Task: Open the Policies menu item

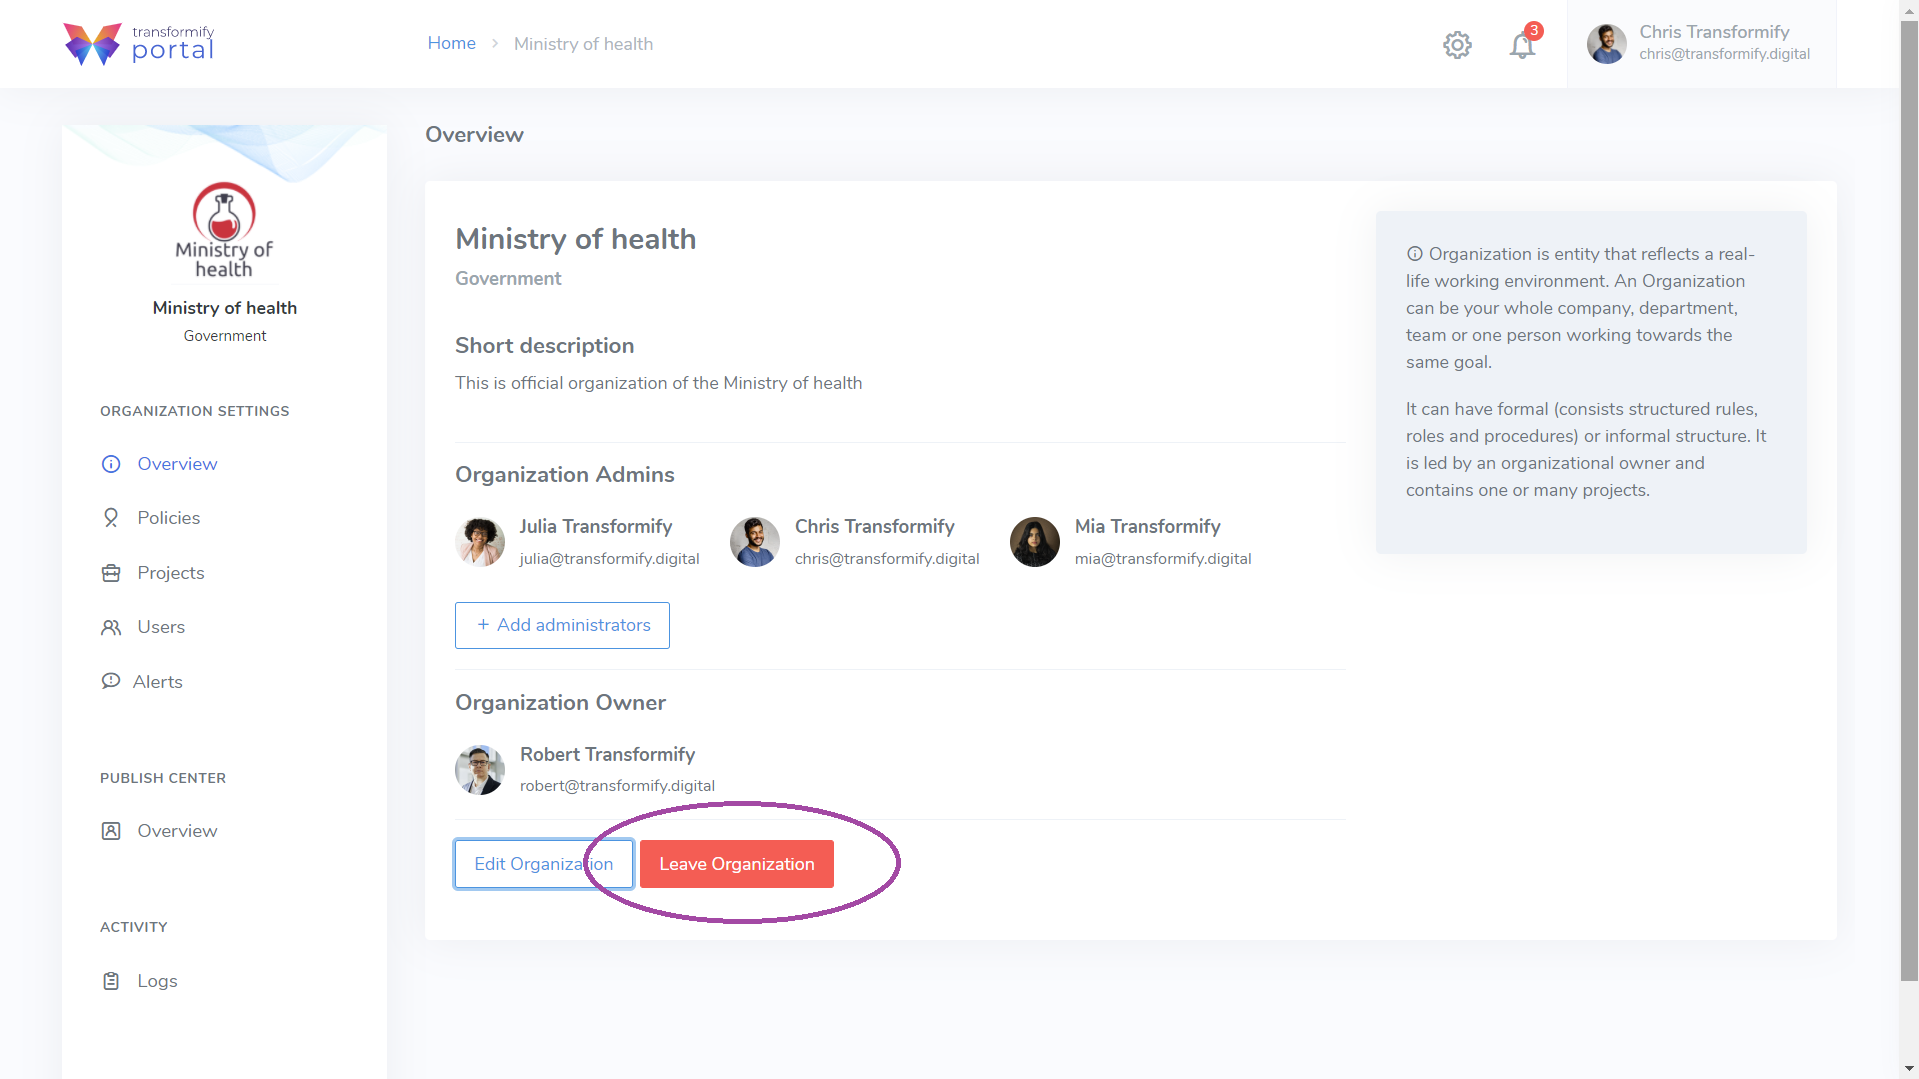Action: point(169,518)
